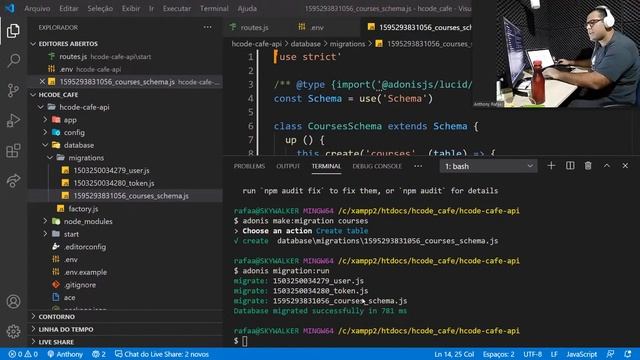Click the Ln 14, 25 Col cursor position
This screenshot has height=360, width=640.
click(454, 354)
